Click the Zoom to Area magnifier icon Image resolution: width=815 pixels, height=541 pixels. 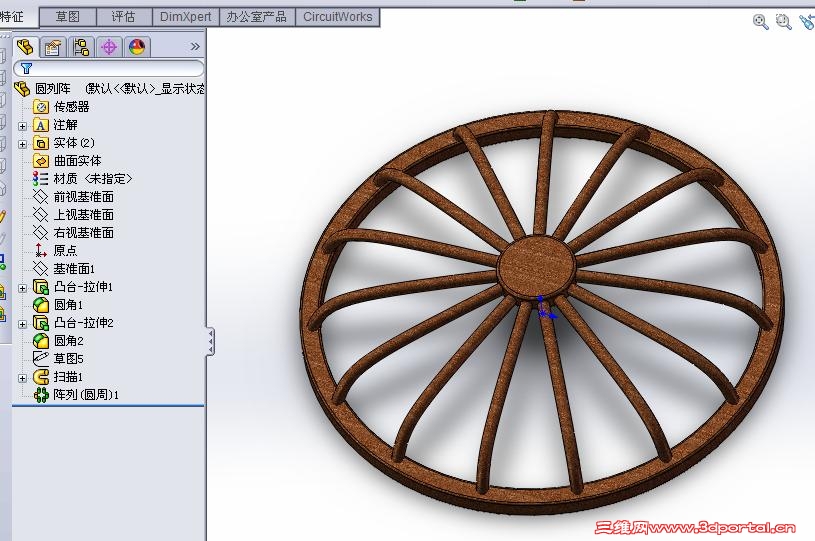783,21
